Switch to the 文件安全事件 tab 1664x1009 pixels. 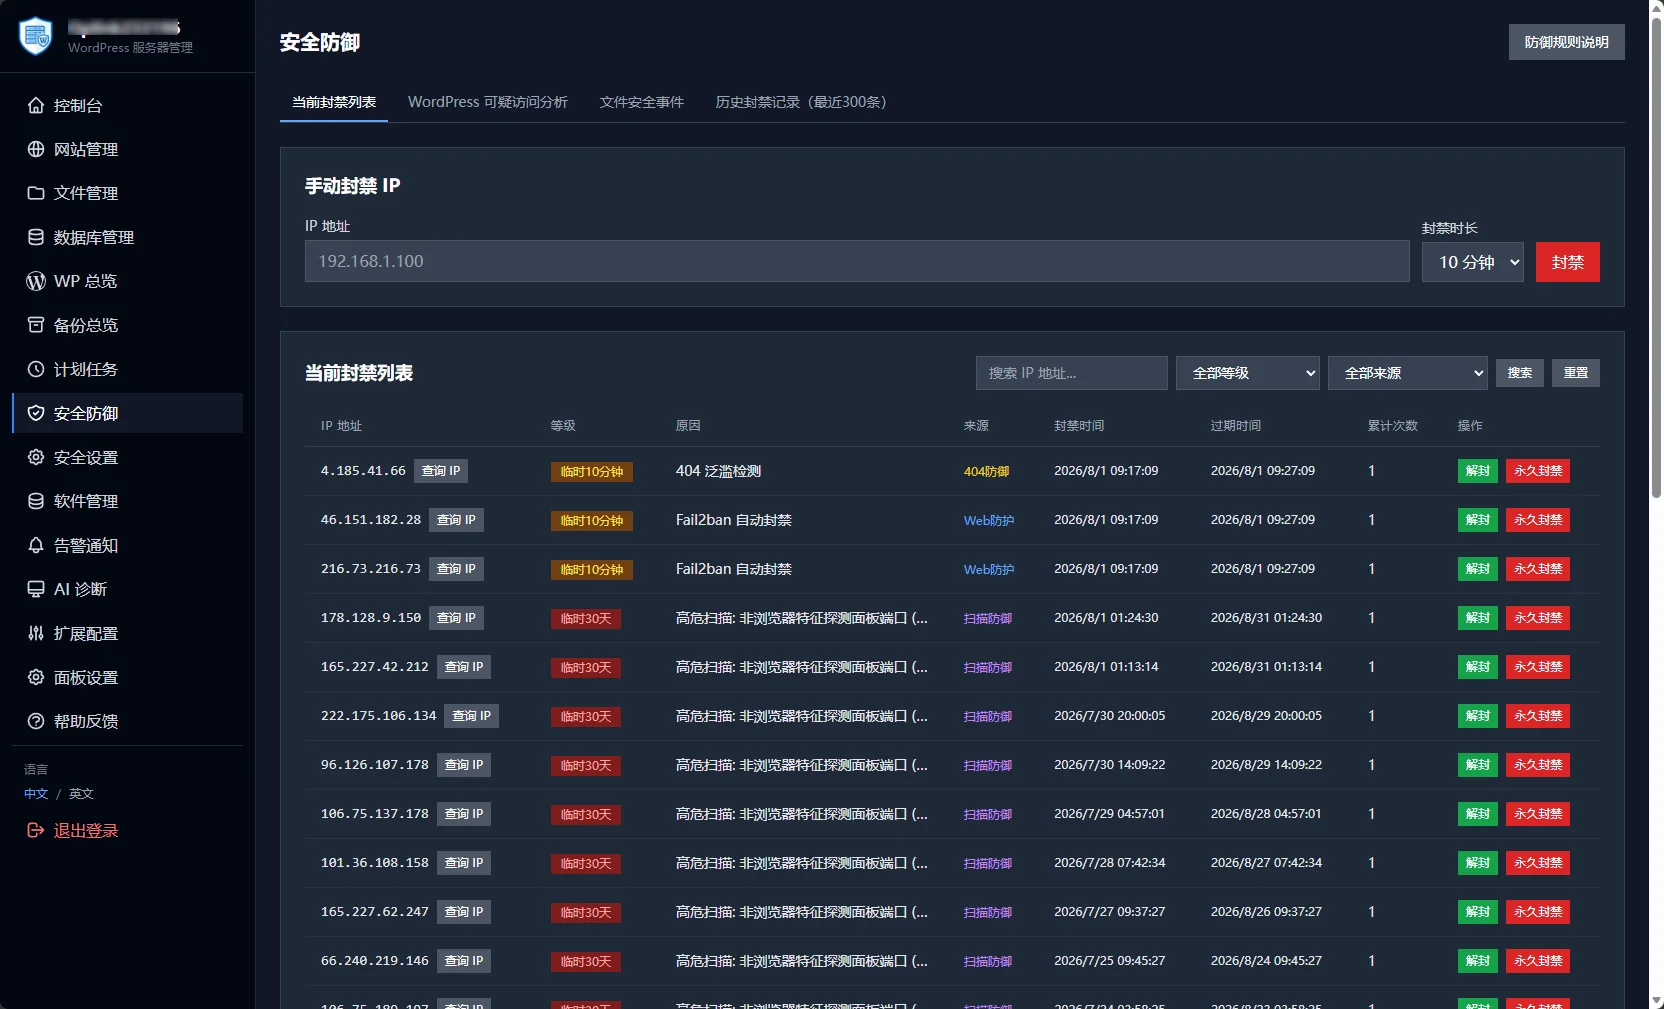point(642,102)
